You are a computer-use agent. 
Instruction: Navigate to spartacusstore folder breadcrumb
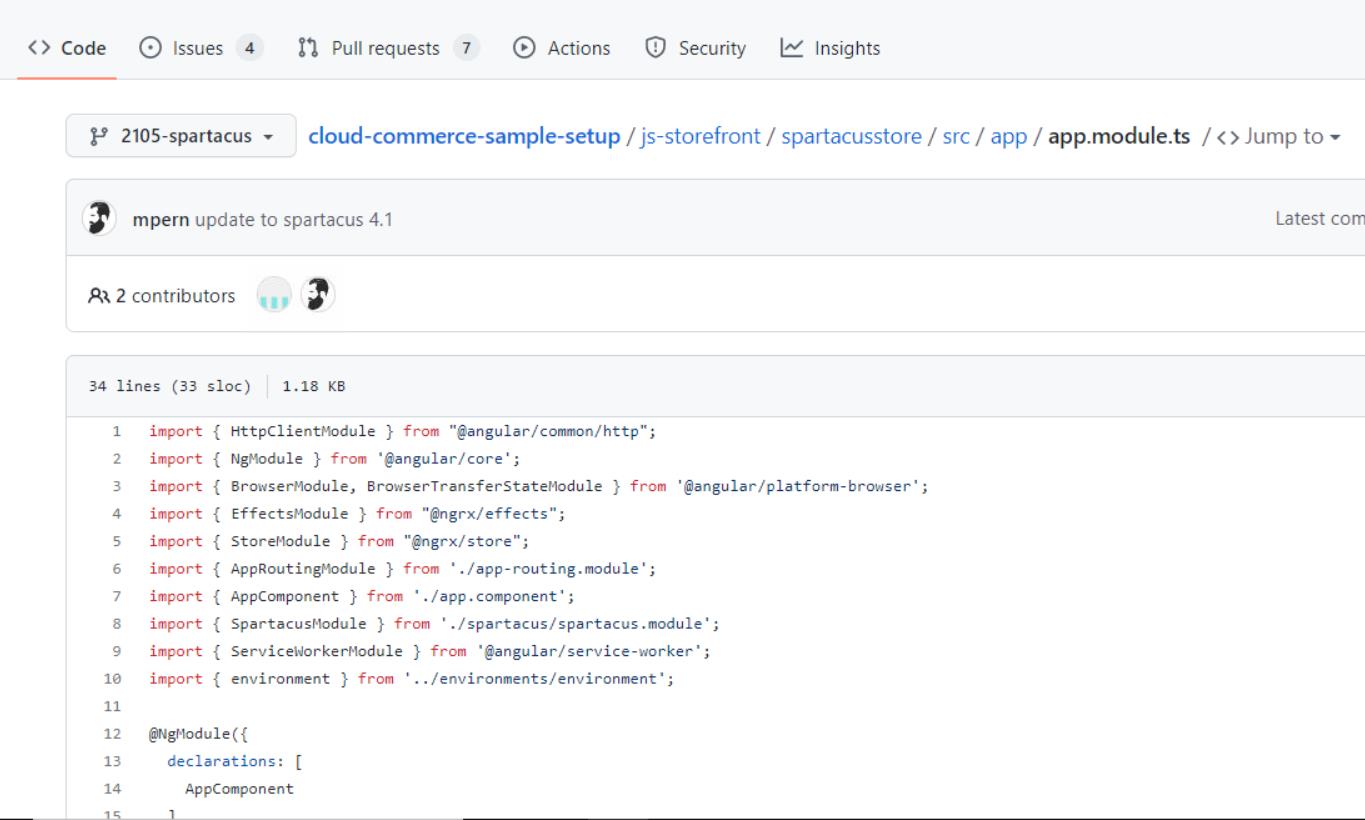click(851, 136)
